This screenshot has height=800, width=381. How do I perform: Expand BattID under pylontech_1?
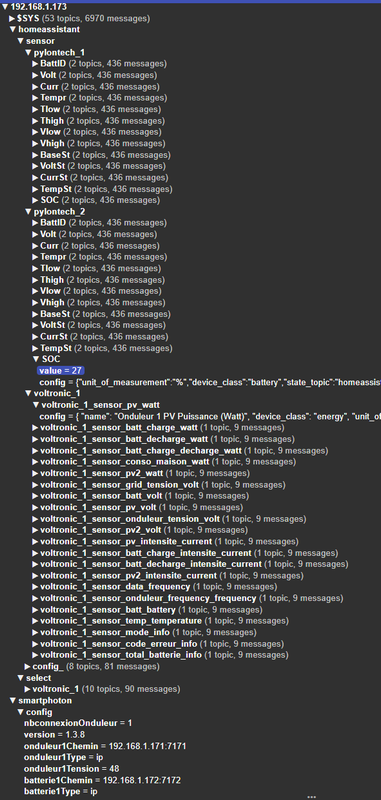35,64
